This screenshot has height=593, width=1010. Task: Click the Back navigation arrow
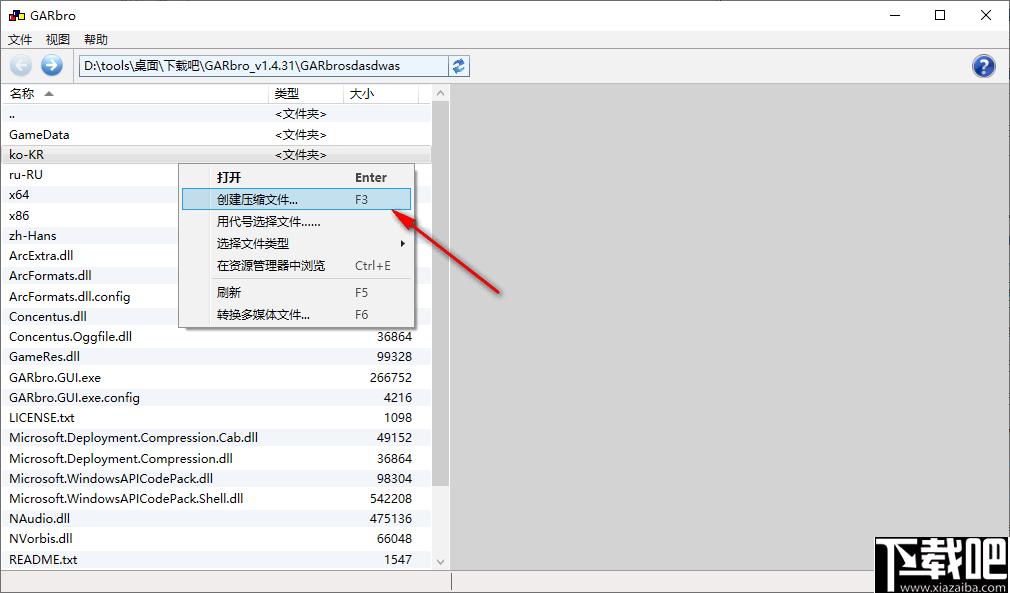pyautogui.click(x=21, y=65)
